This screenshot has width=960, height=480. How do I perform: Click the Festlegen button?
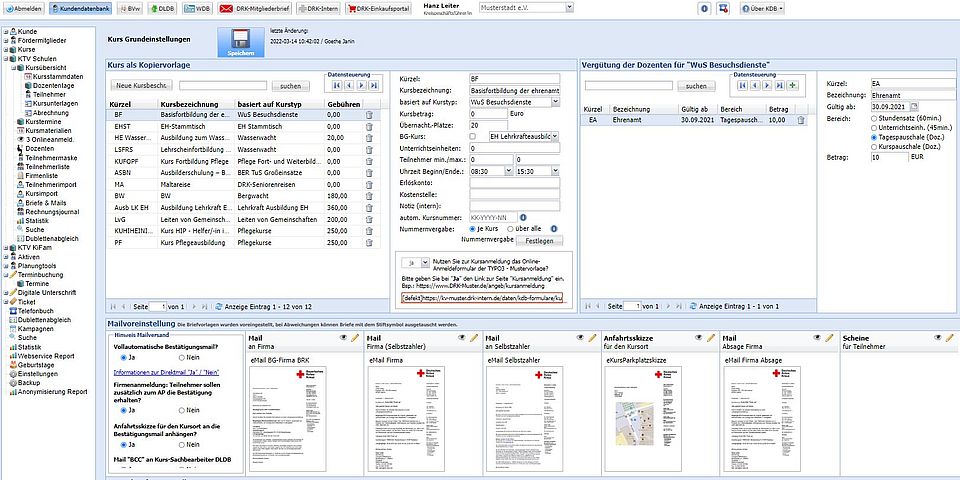pos(539,241)
